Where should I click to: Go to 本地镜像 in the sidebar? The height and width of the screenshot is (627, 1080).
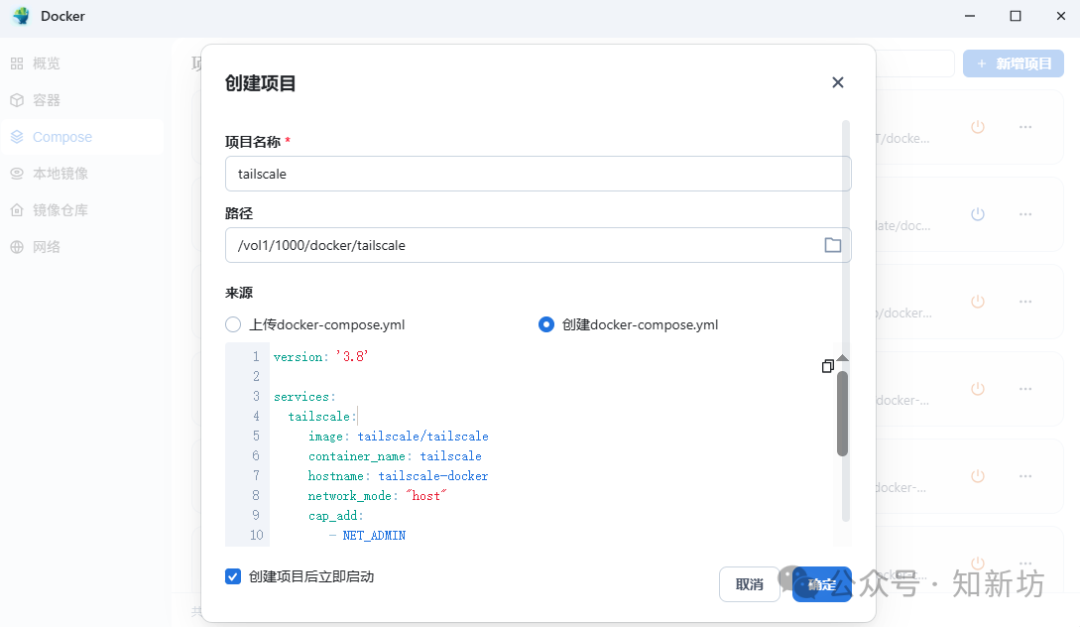coord(60,173)
